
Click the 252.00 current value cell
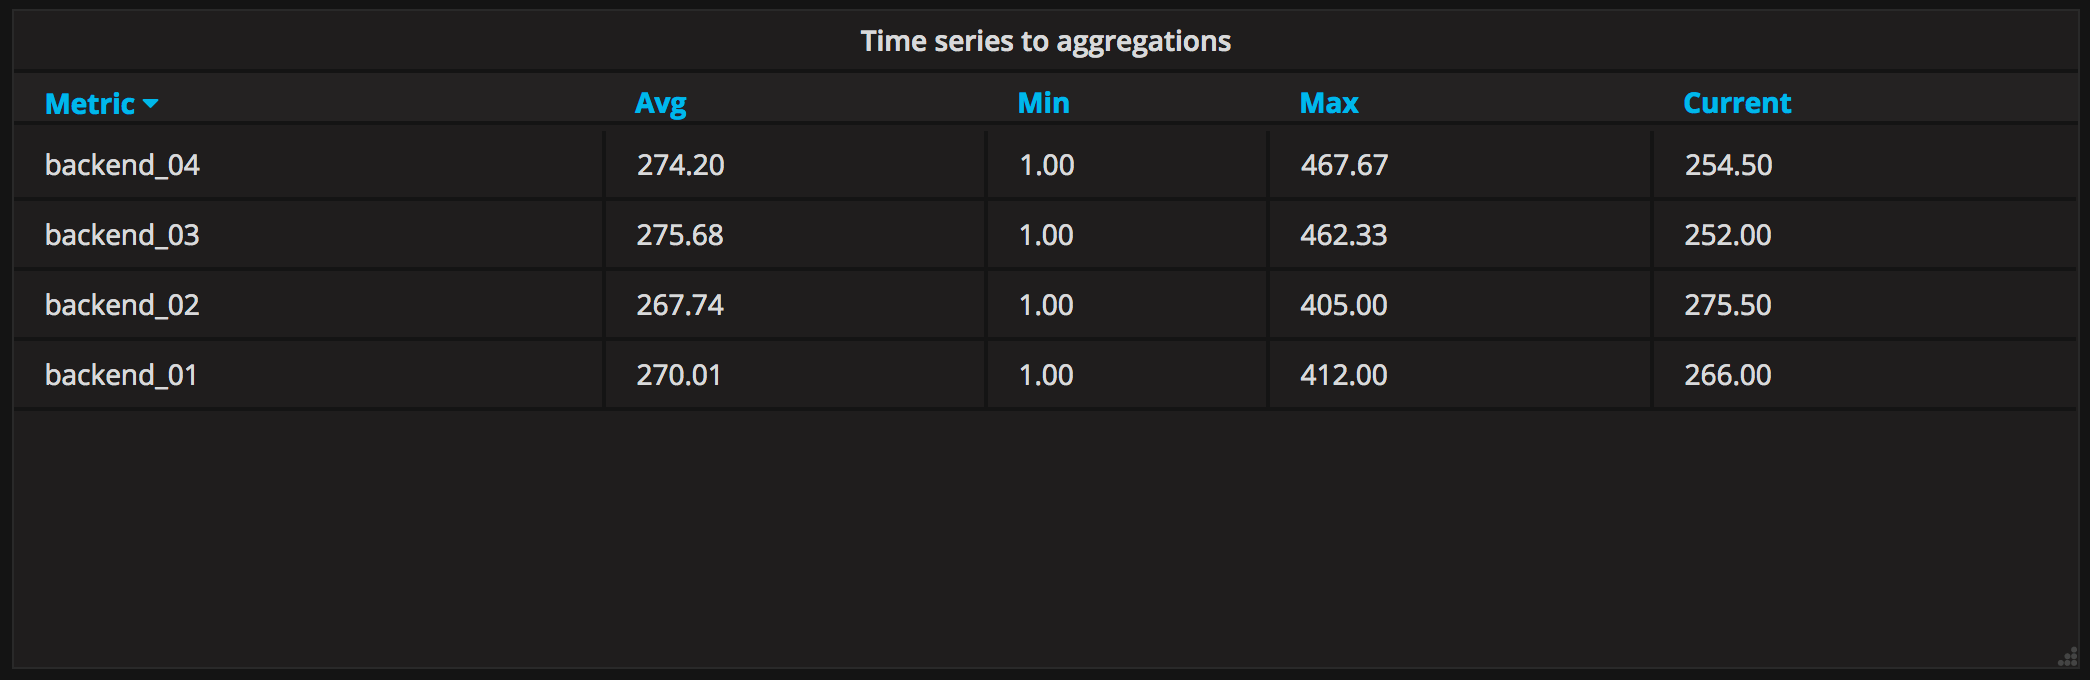point(1727,235)
